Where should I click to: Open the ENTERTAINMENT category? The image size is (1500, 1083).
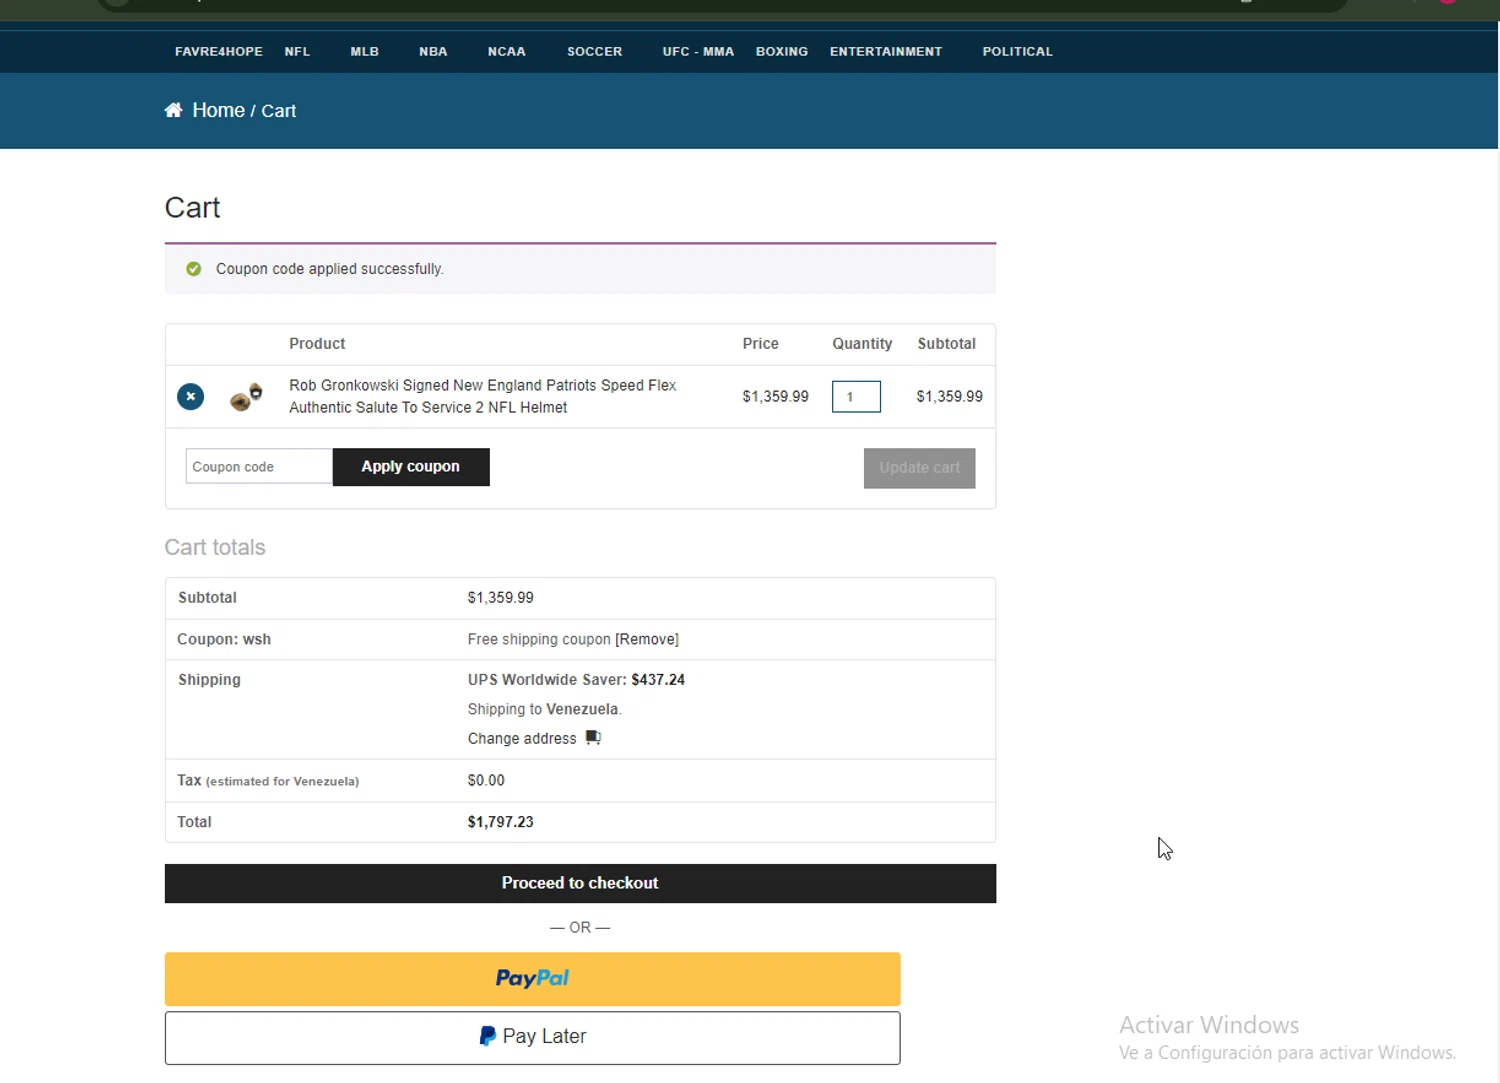pos(886,52)
